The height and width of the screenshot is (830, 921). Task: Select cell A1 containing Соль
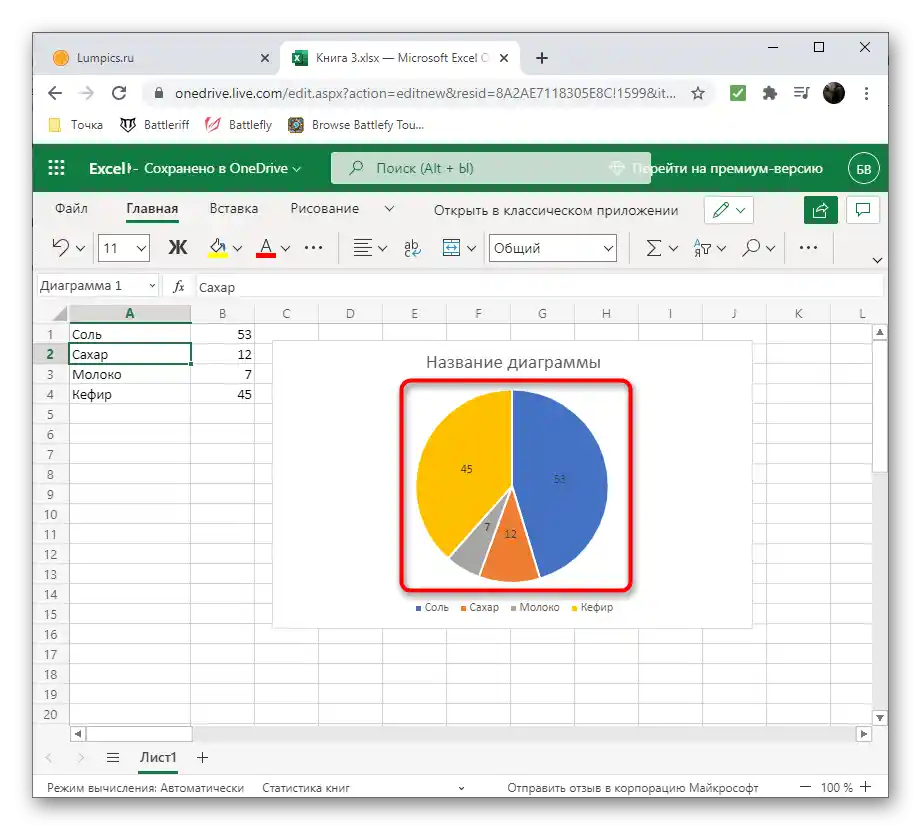130,334
